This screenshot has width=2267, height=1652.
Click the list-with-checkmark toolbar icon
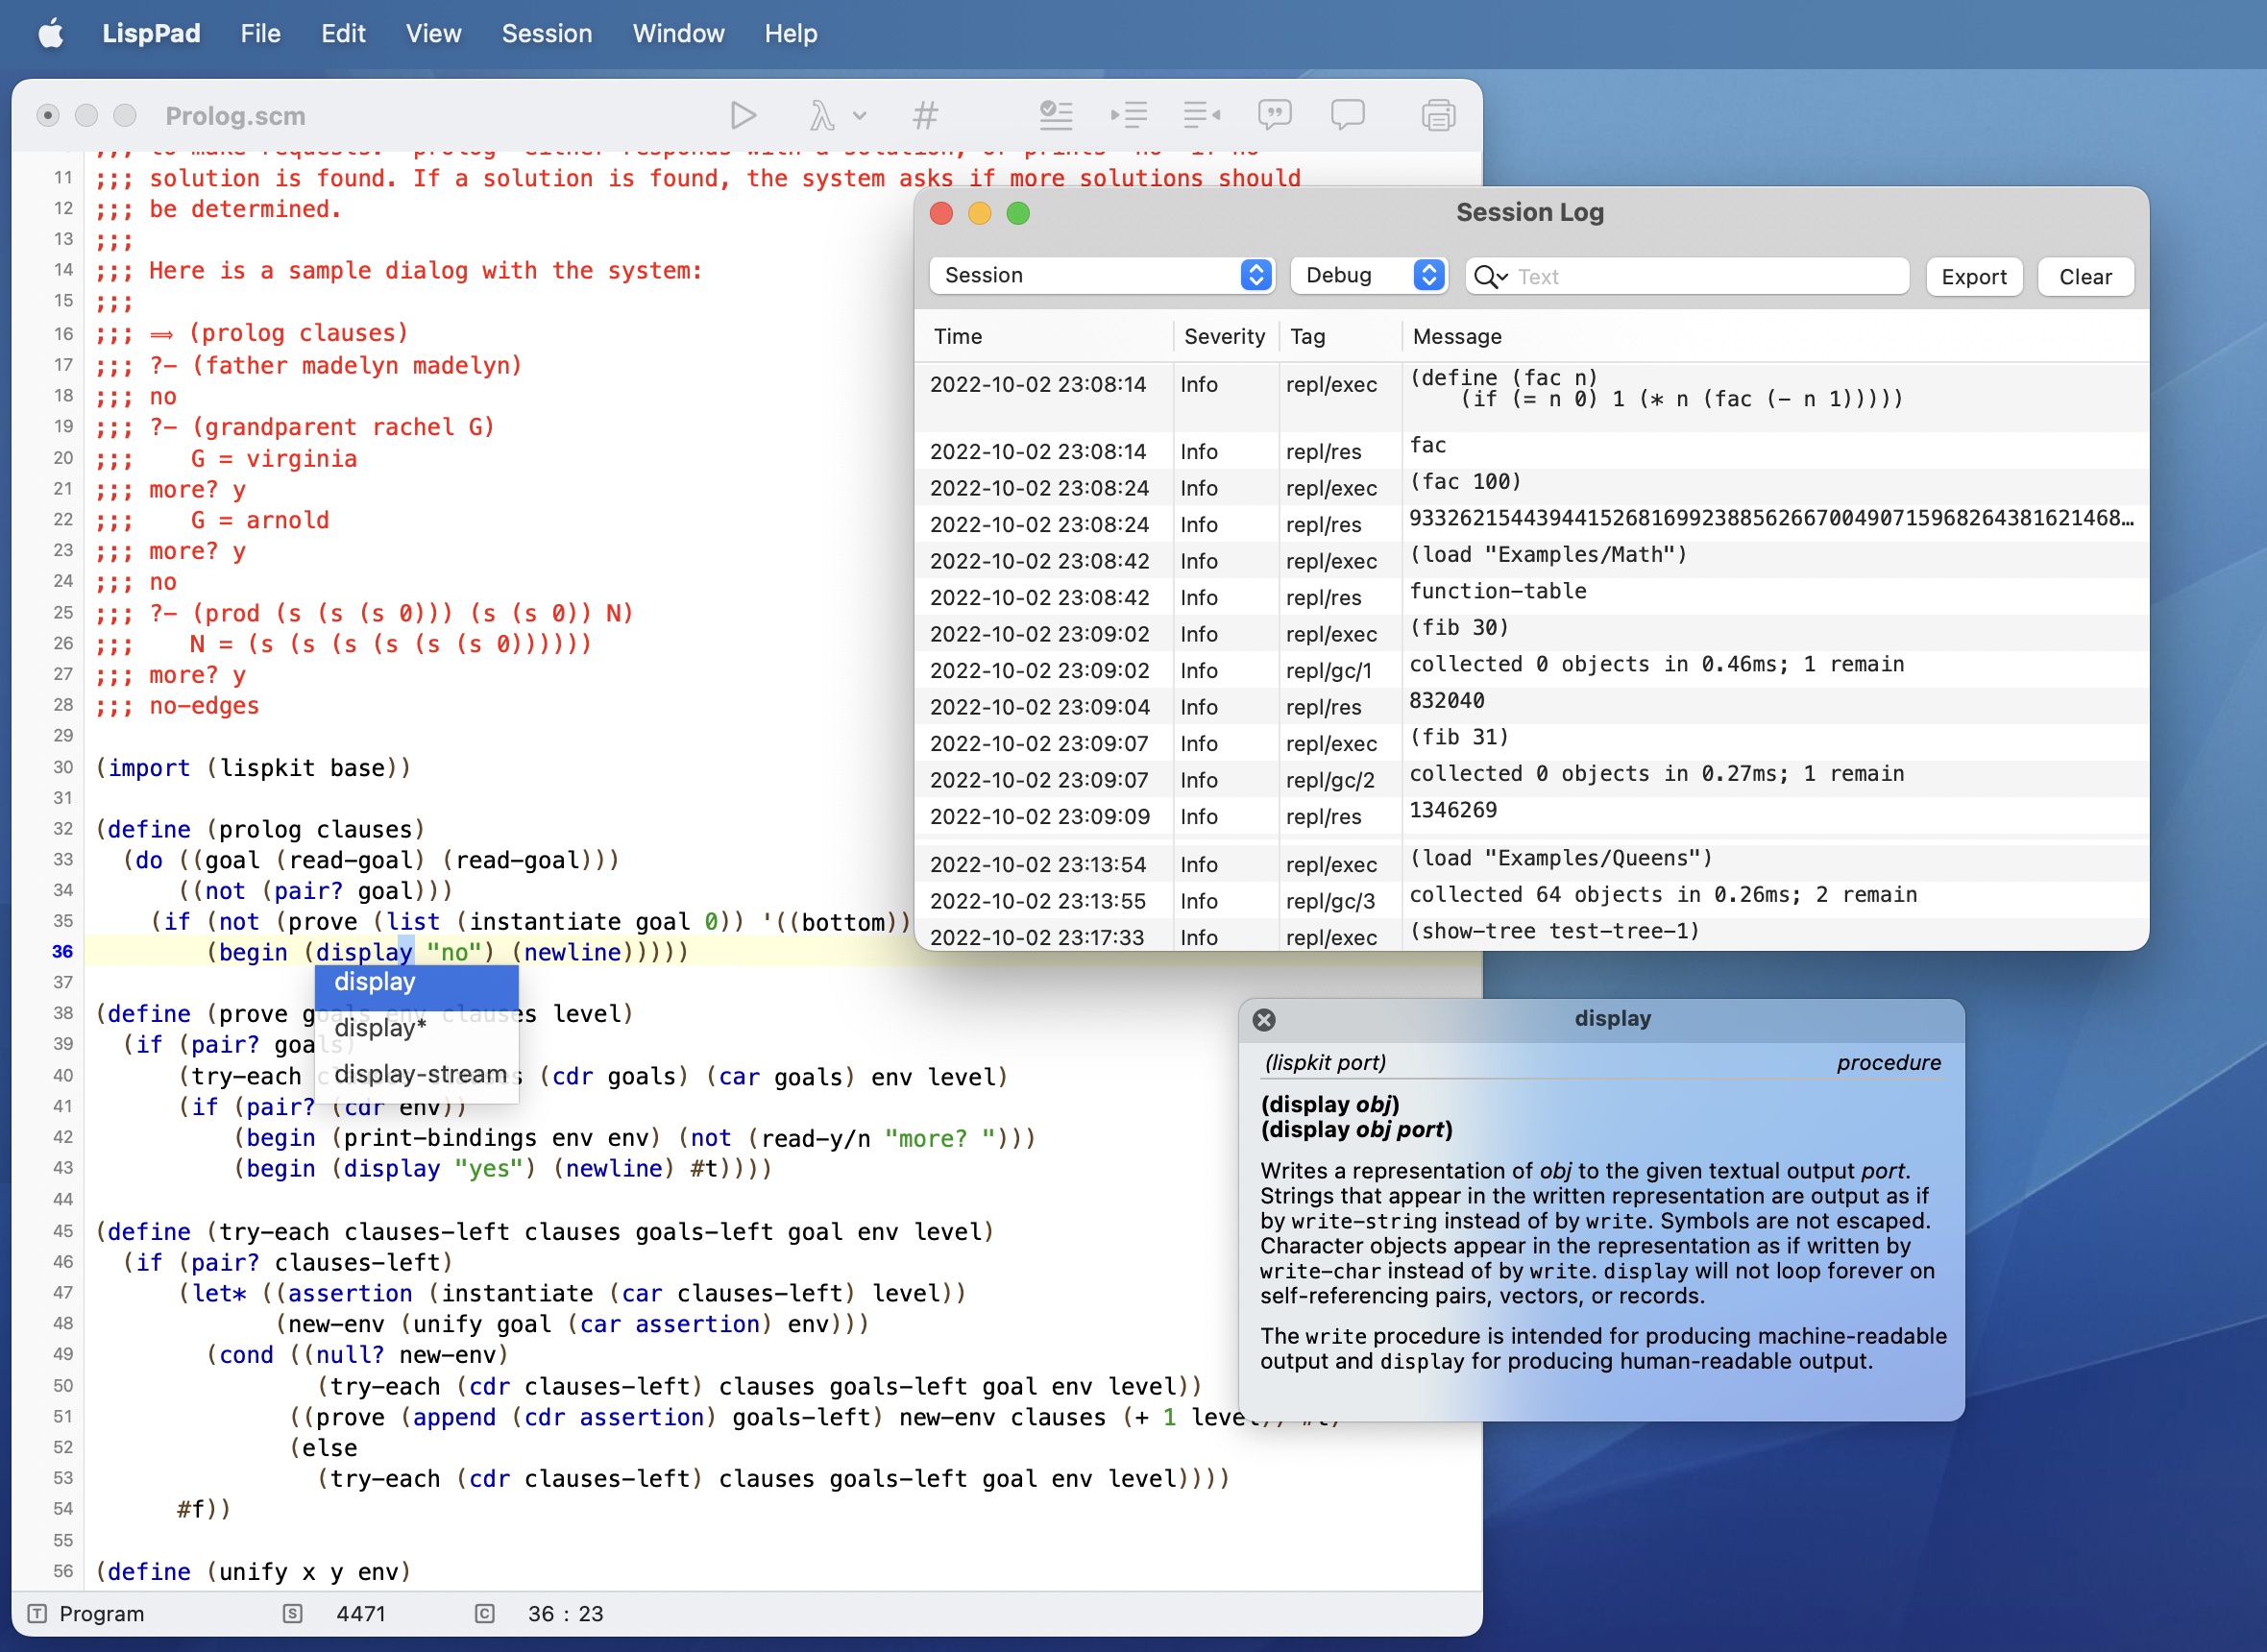click(1055, 116)
